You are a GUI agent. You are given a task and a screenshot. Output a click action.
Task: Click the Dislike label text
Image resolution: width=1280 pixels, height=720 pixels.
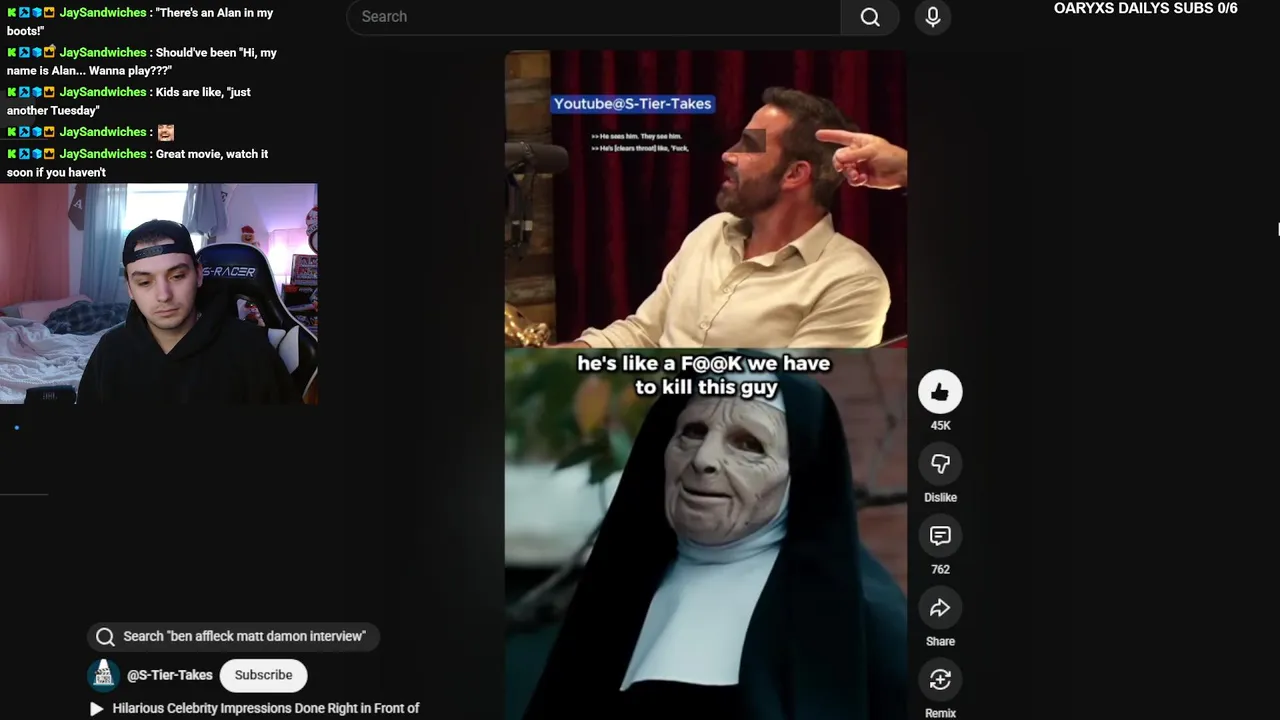click(940, 497)
